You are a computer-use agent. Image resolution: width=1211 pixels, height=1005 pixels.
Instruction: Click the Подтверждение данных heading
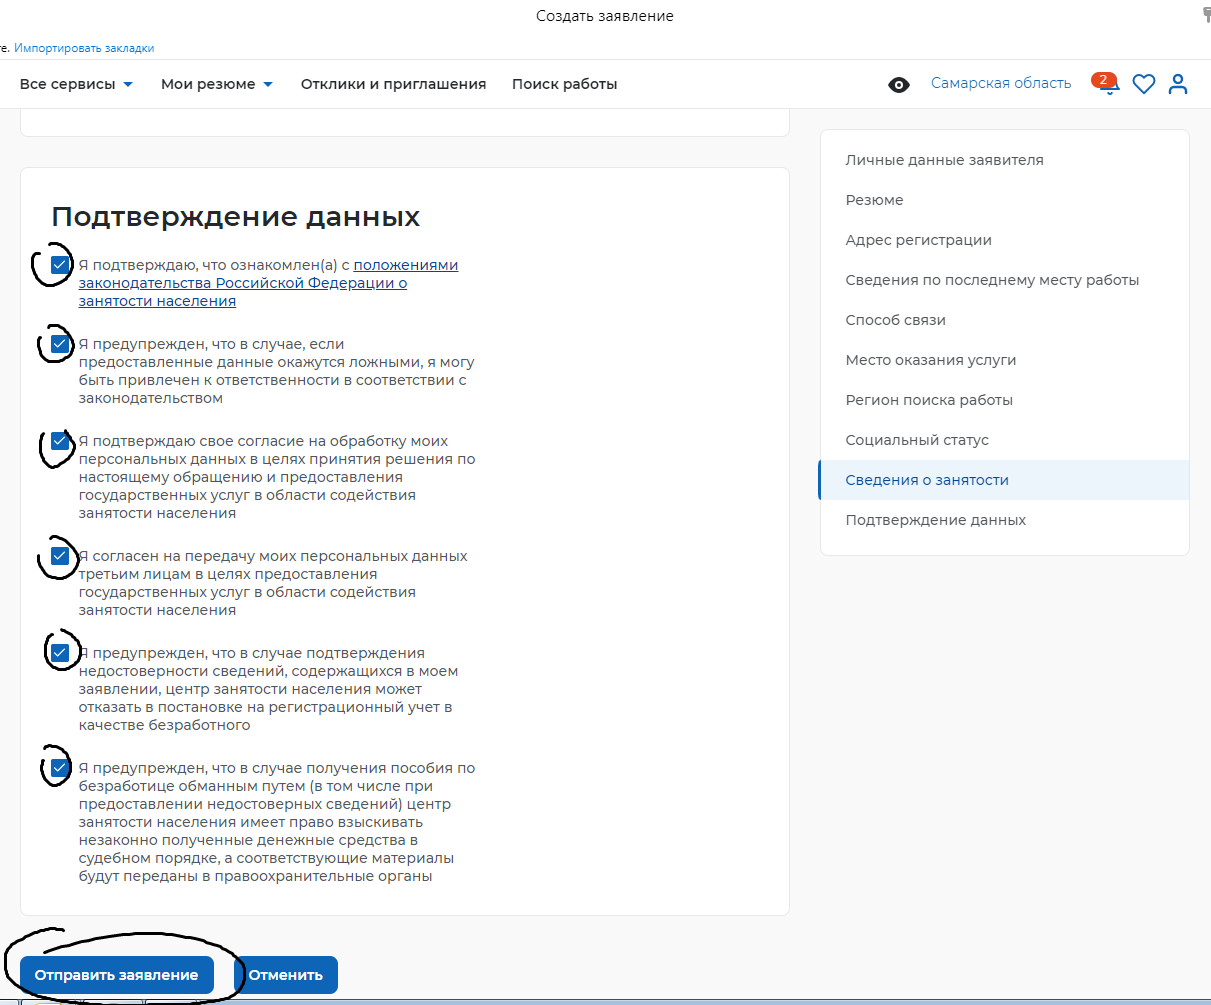tap(236, 217)
